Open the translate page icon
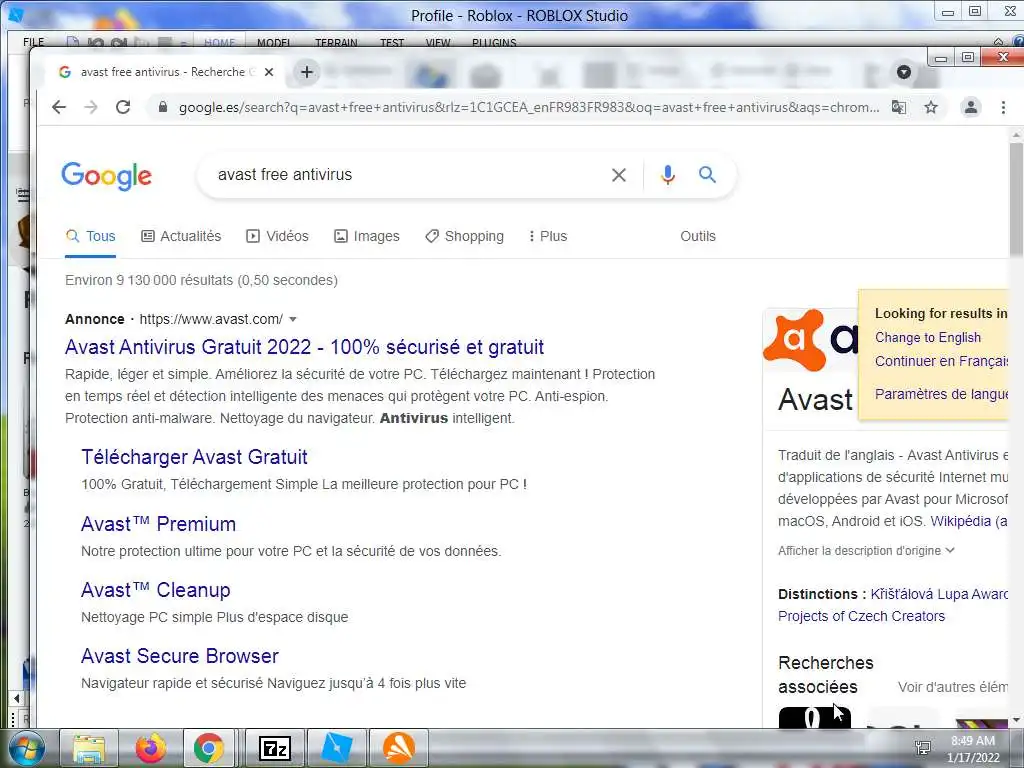 point(899,107)
